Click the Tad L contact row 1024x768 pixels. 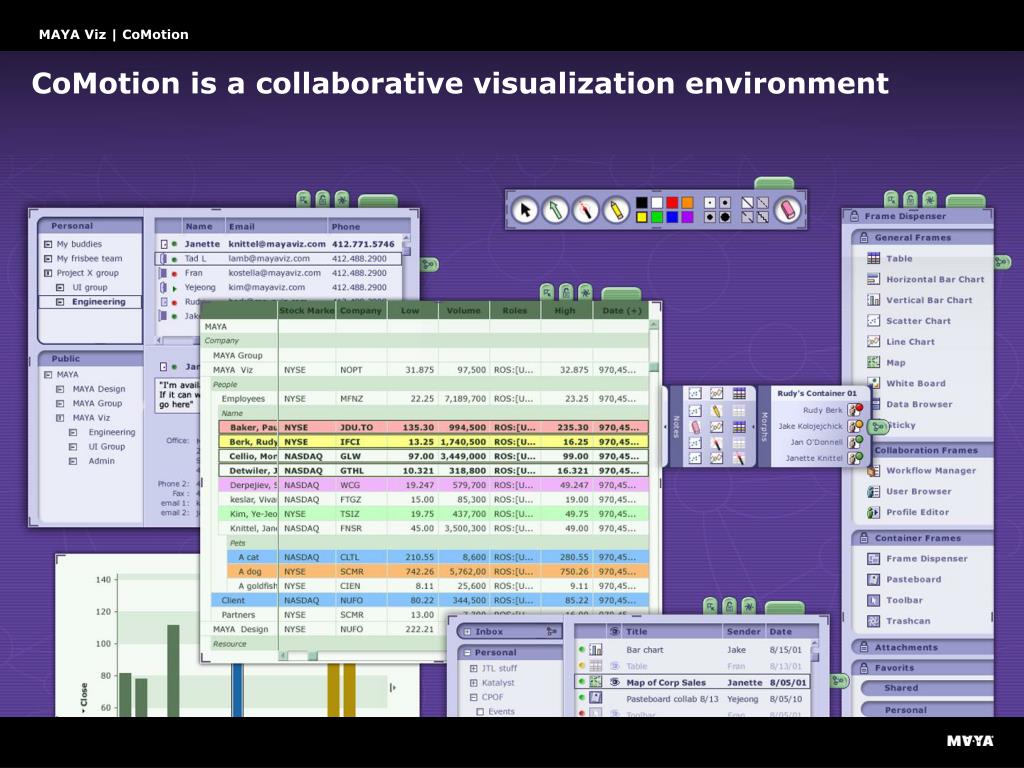tap(278, 259)
